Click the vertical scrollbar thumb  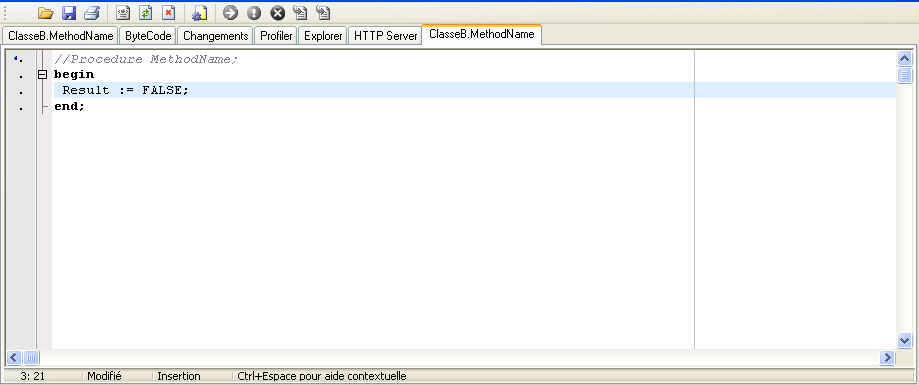click(904, 75)
